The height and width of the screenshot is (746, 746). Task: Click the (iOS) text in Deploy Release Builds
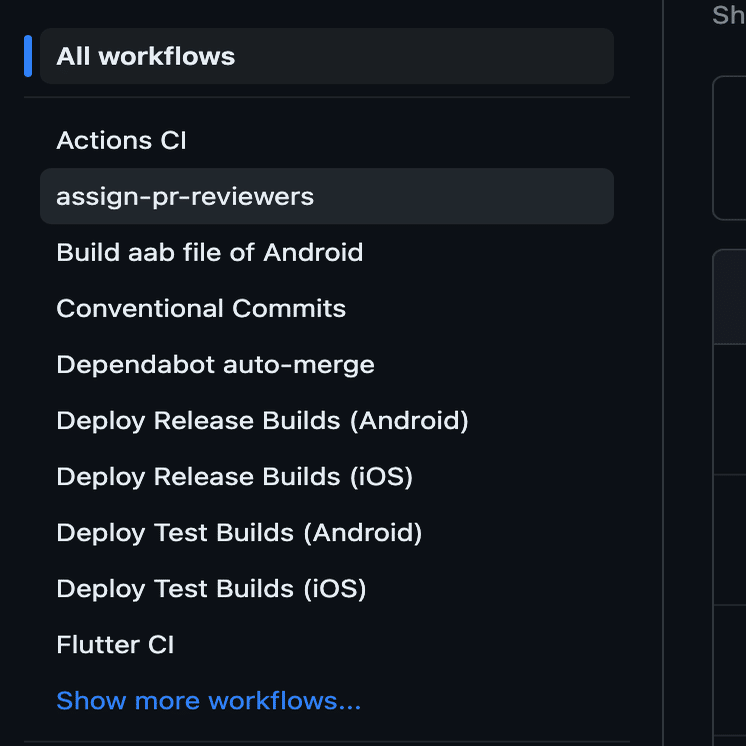point(382,477)
